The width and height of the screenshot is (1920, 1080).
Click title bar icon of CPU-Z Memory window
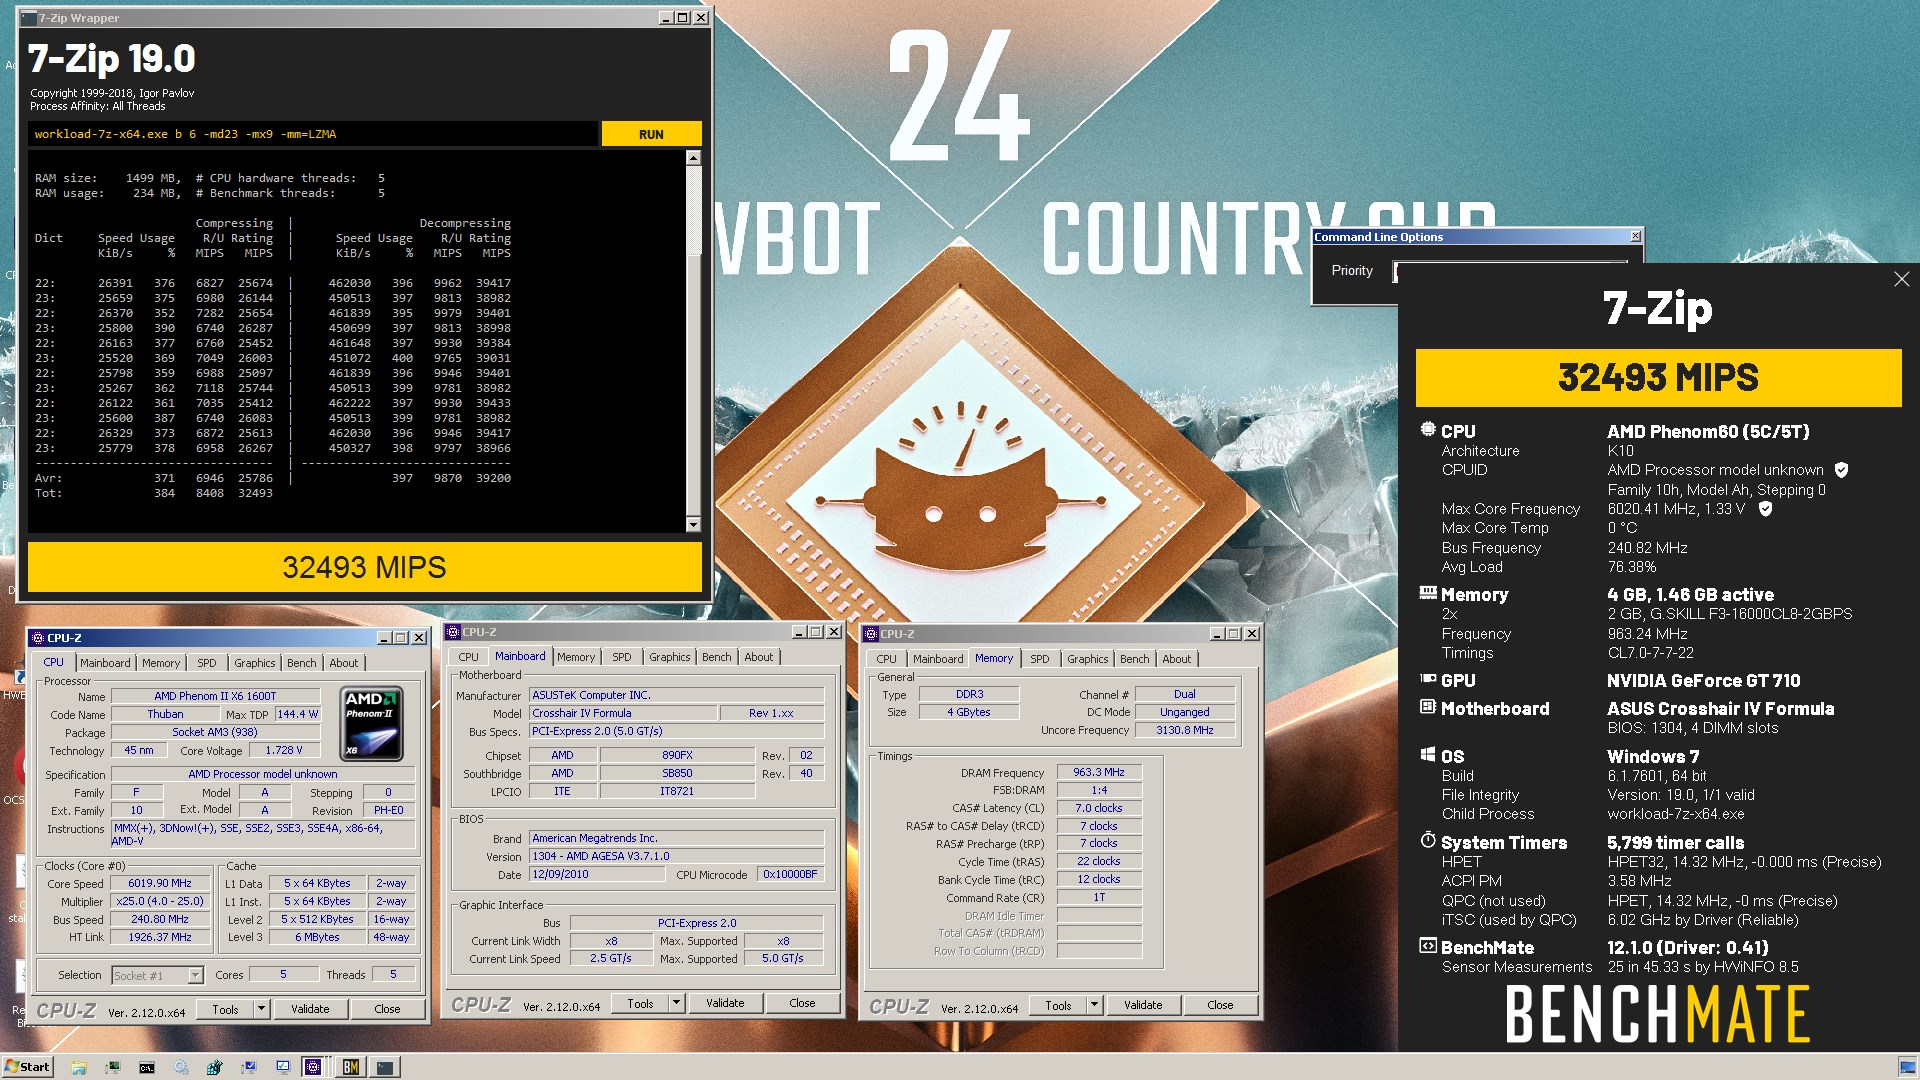[x=871, y=634]
